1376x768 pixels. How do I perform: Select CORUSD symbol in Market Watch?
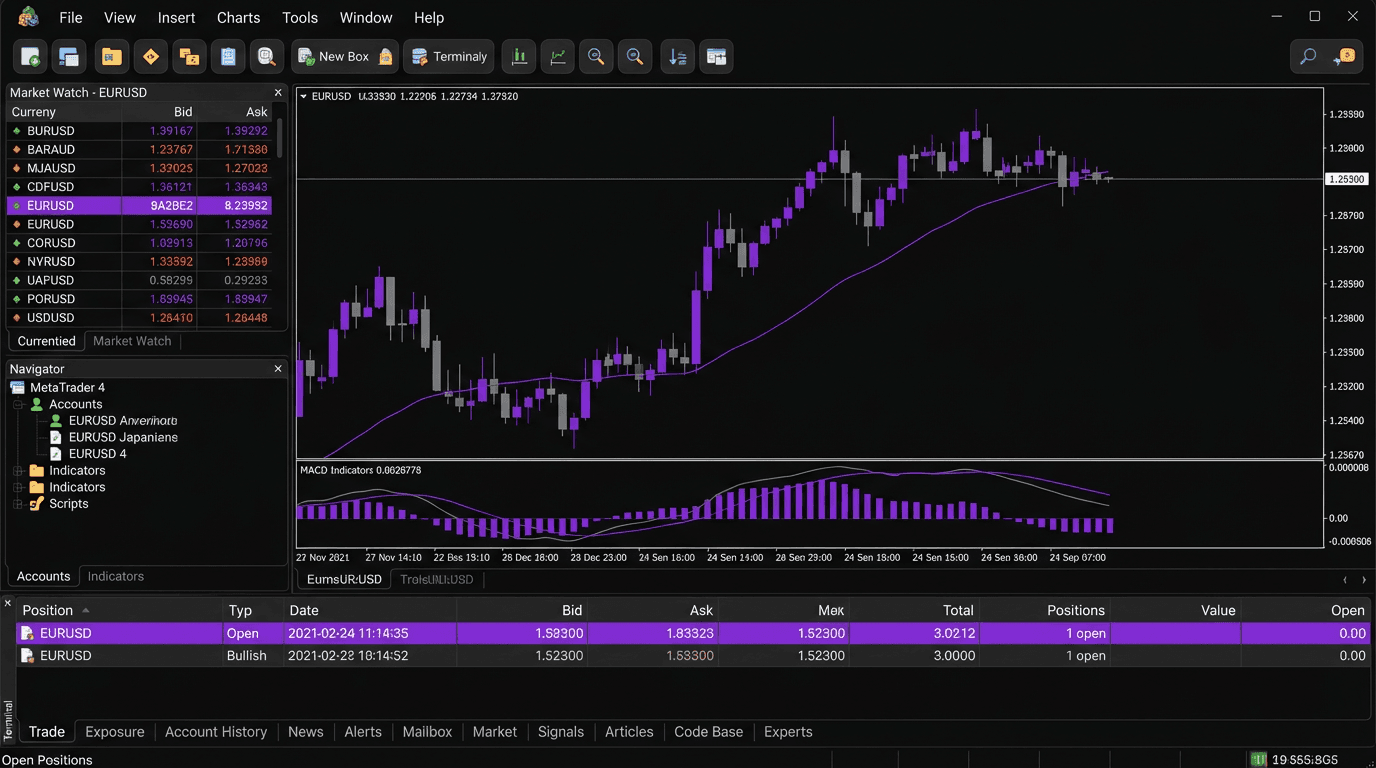[x=51, y=243]
